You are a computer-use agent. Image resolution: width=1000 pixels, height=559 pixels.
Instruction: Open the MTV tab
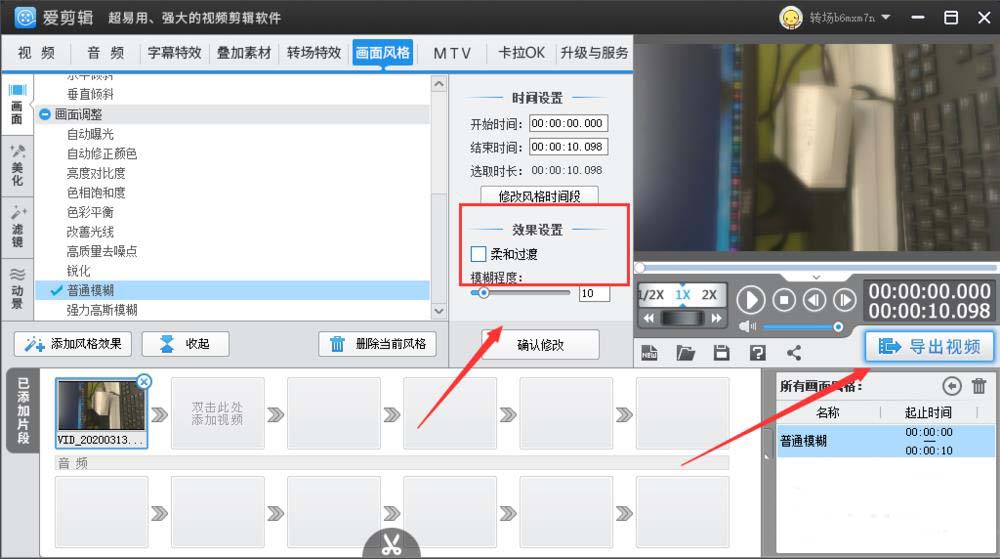452,53
